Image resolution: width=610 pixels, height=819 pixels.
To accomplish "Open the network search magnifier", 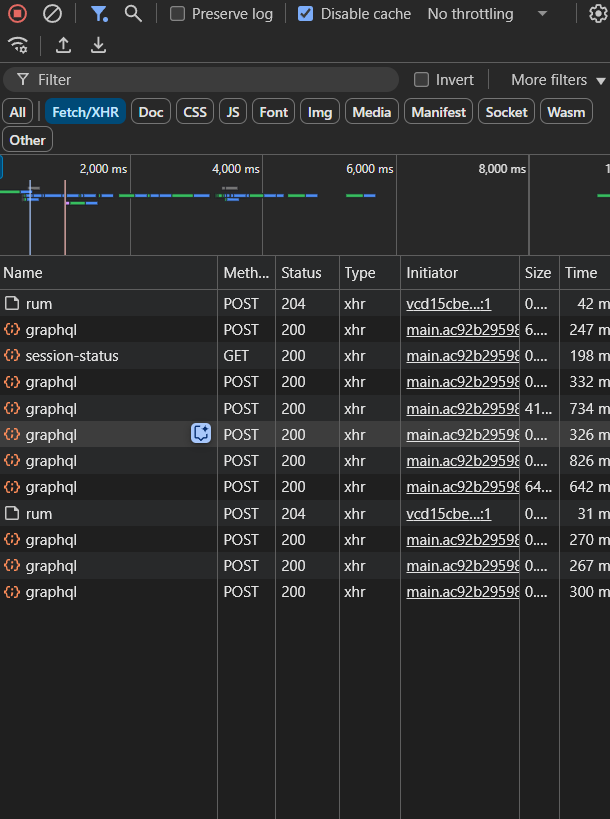I will click(133, 14).
